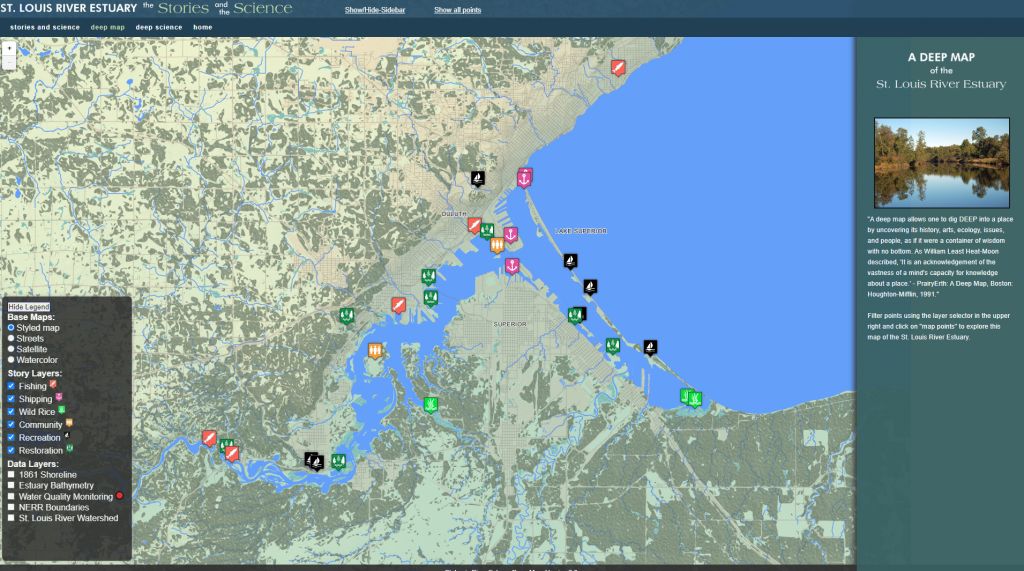The image size is (1024, 571).
Task: Click the estuary photo in the sidebar
Action: (x=941, y=163)
